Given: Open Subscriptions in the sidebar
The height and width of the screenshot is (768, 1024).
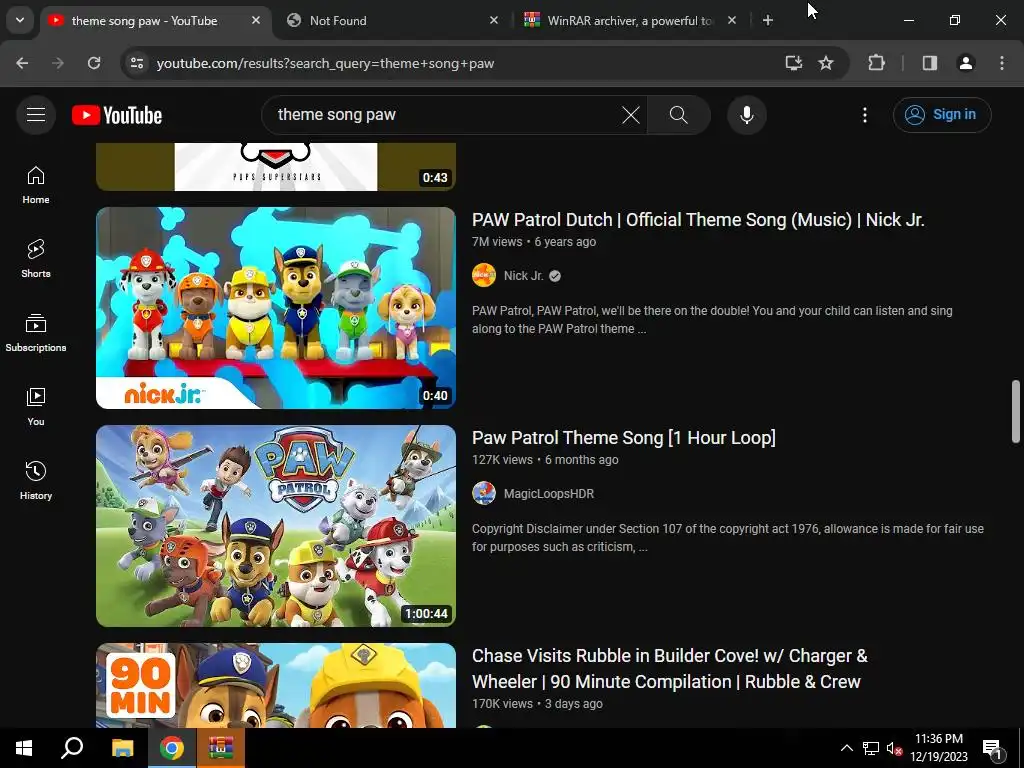Looking at the screenshot, I should (36, 332).
